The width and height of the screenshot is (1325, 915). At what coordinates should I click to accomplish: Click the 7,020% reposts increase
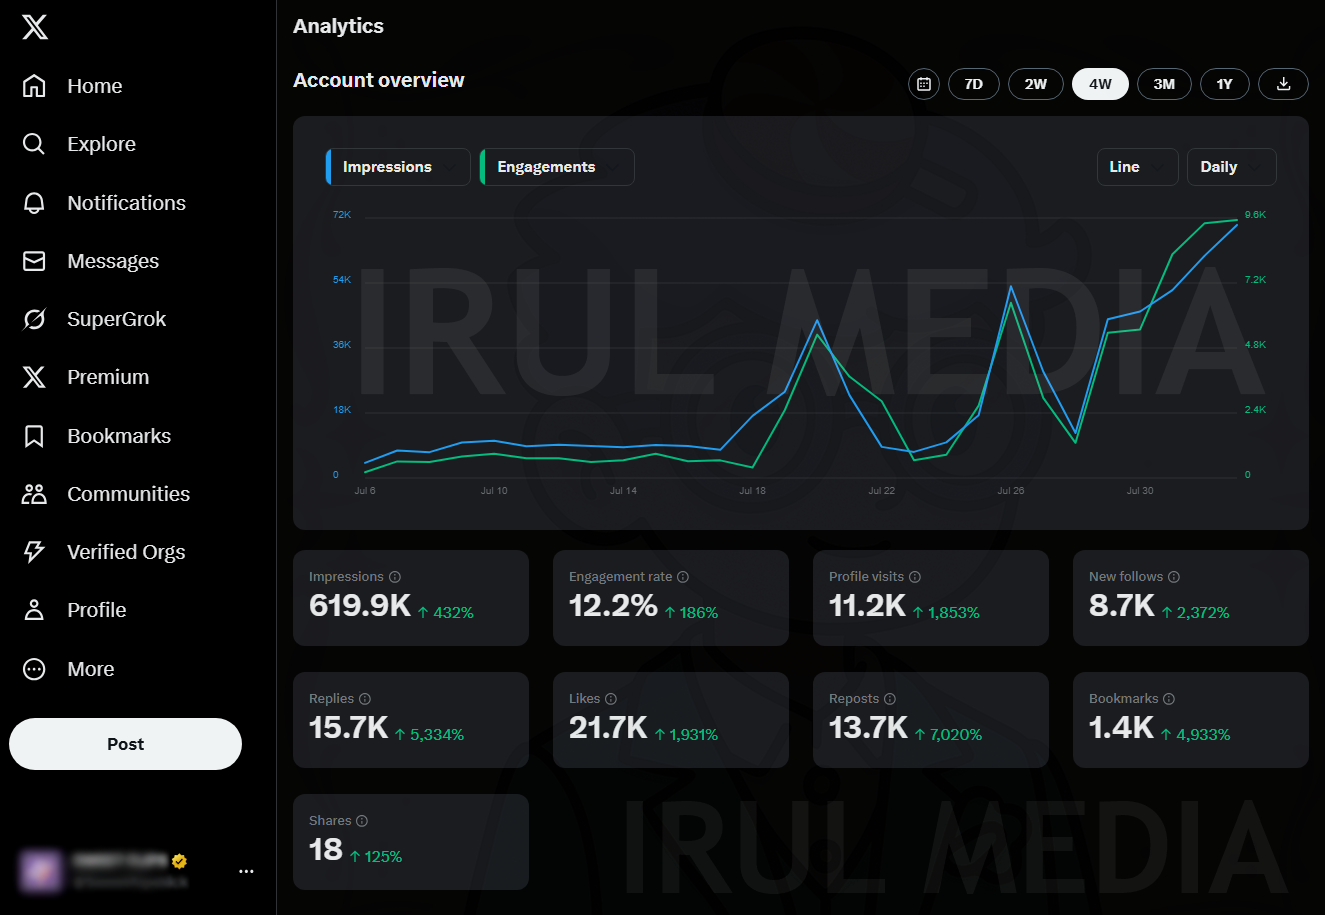tap(948, 734)
